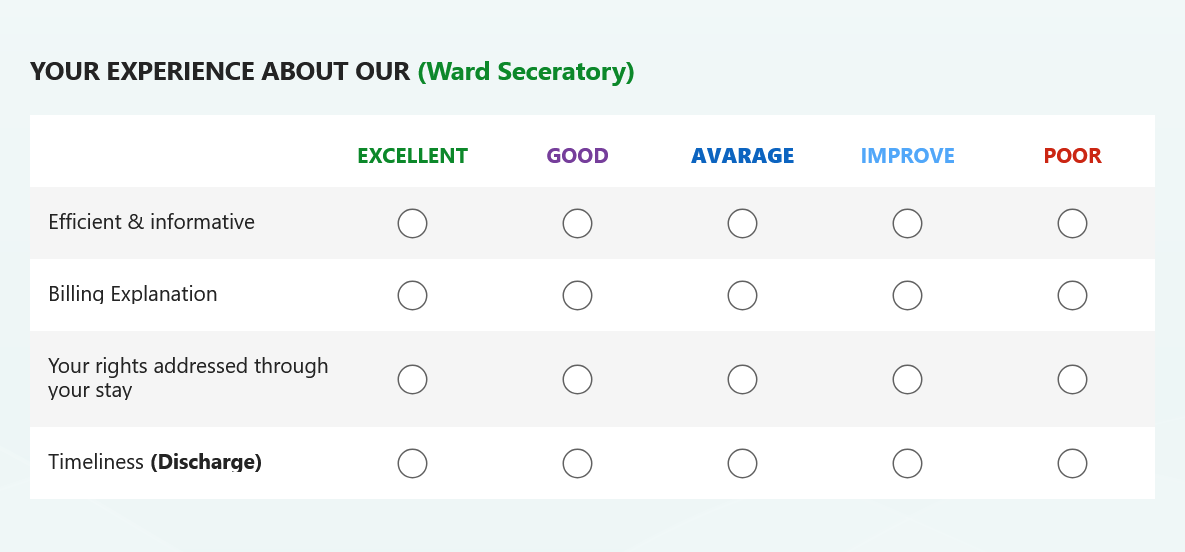Rate Efficient & informative as Good
Screen dimensions: 1185x552
click(x=577, y=224)
